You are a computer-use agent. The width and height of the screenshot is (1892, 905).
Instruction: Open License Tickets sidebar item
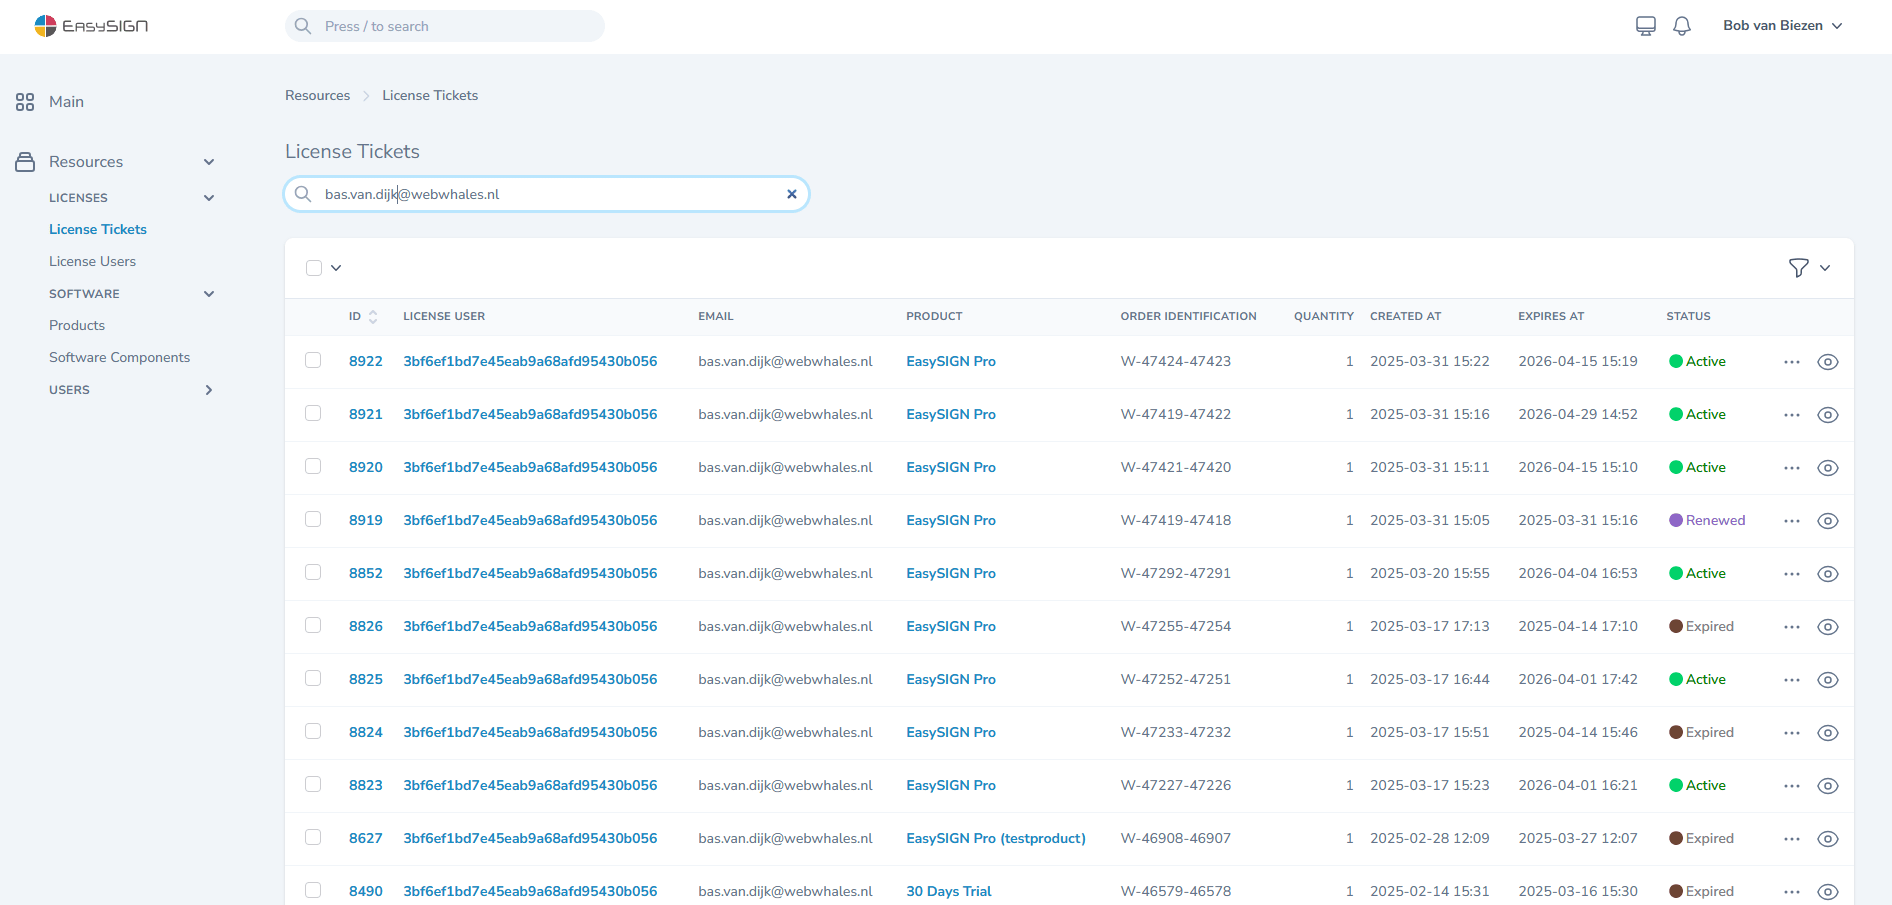click(x=98, y=229)
